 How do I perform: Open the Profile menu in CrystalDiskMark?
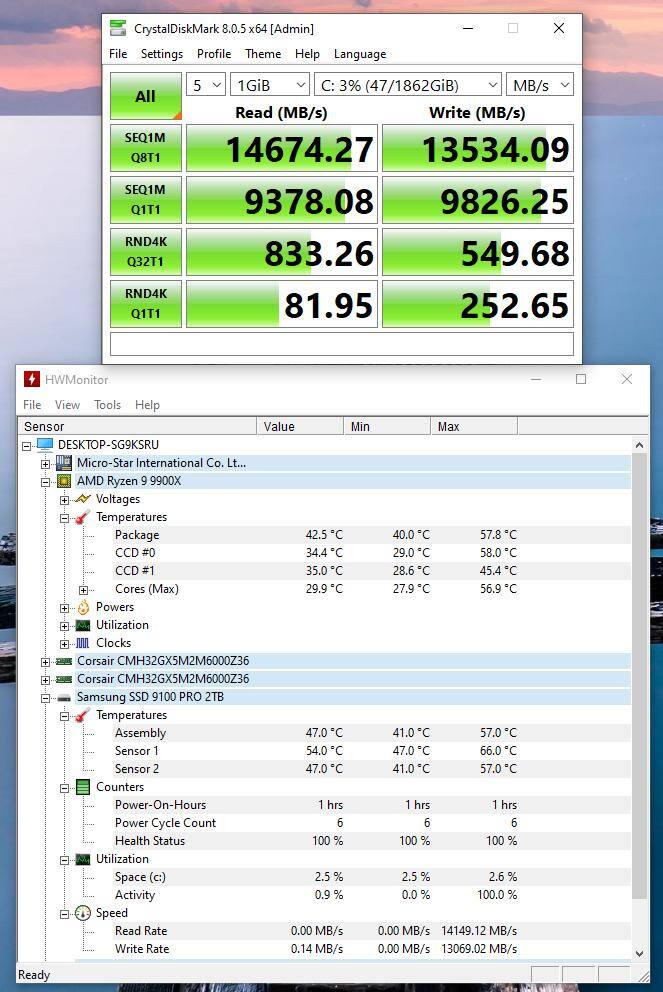point(213,54)
